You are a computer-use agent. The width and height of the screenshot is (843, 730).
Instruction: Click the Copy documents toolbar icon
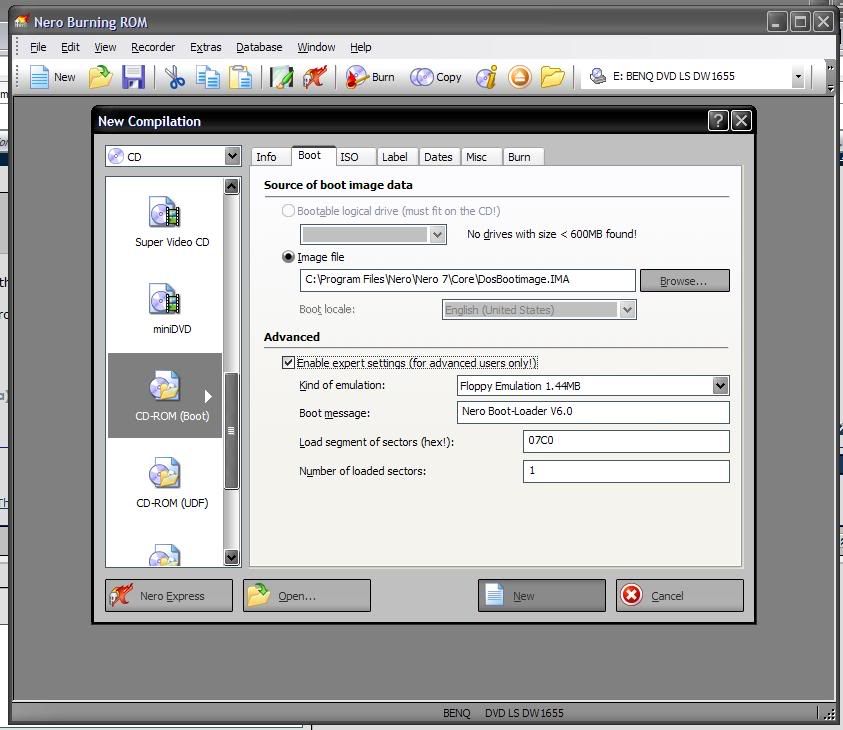(208, 77)
